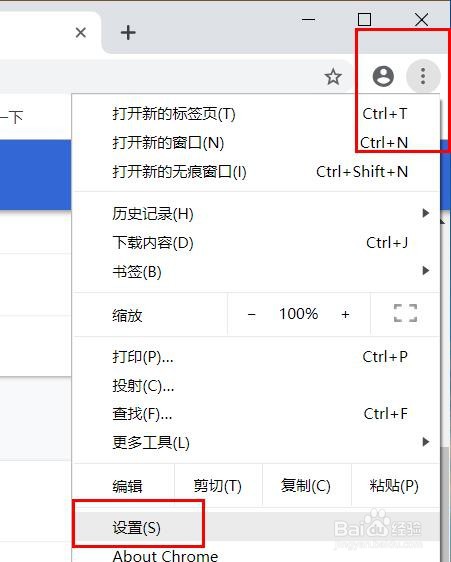
Task: Click the three-dot Chrome menu button
Action: (423, 76)
